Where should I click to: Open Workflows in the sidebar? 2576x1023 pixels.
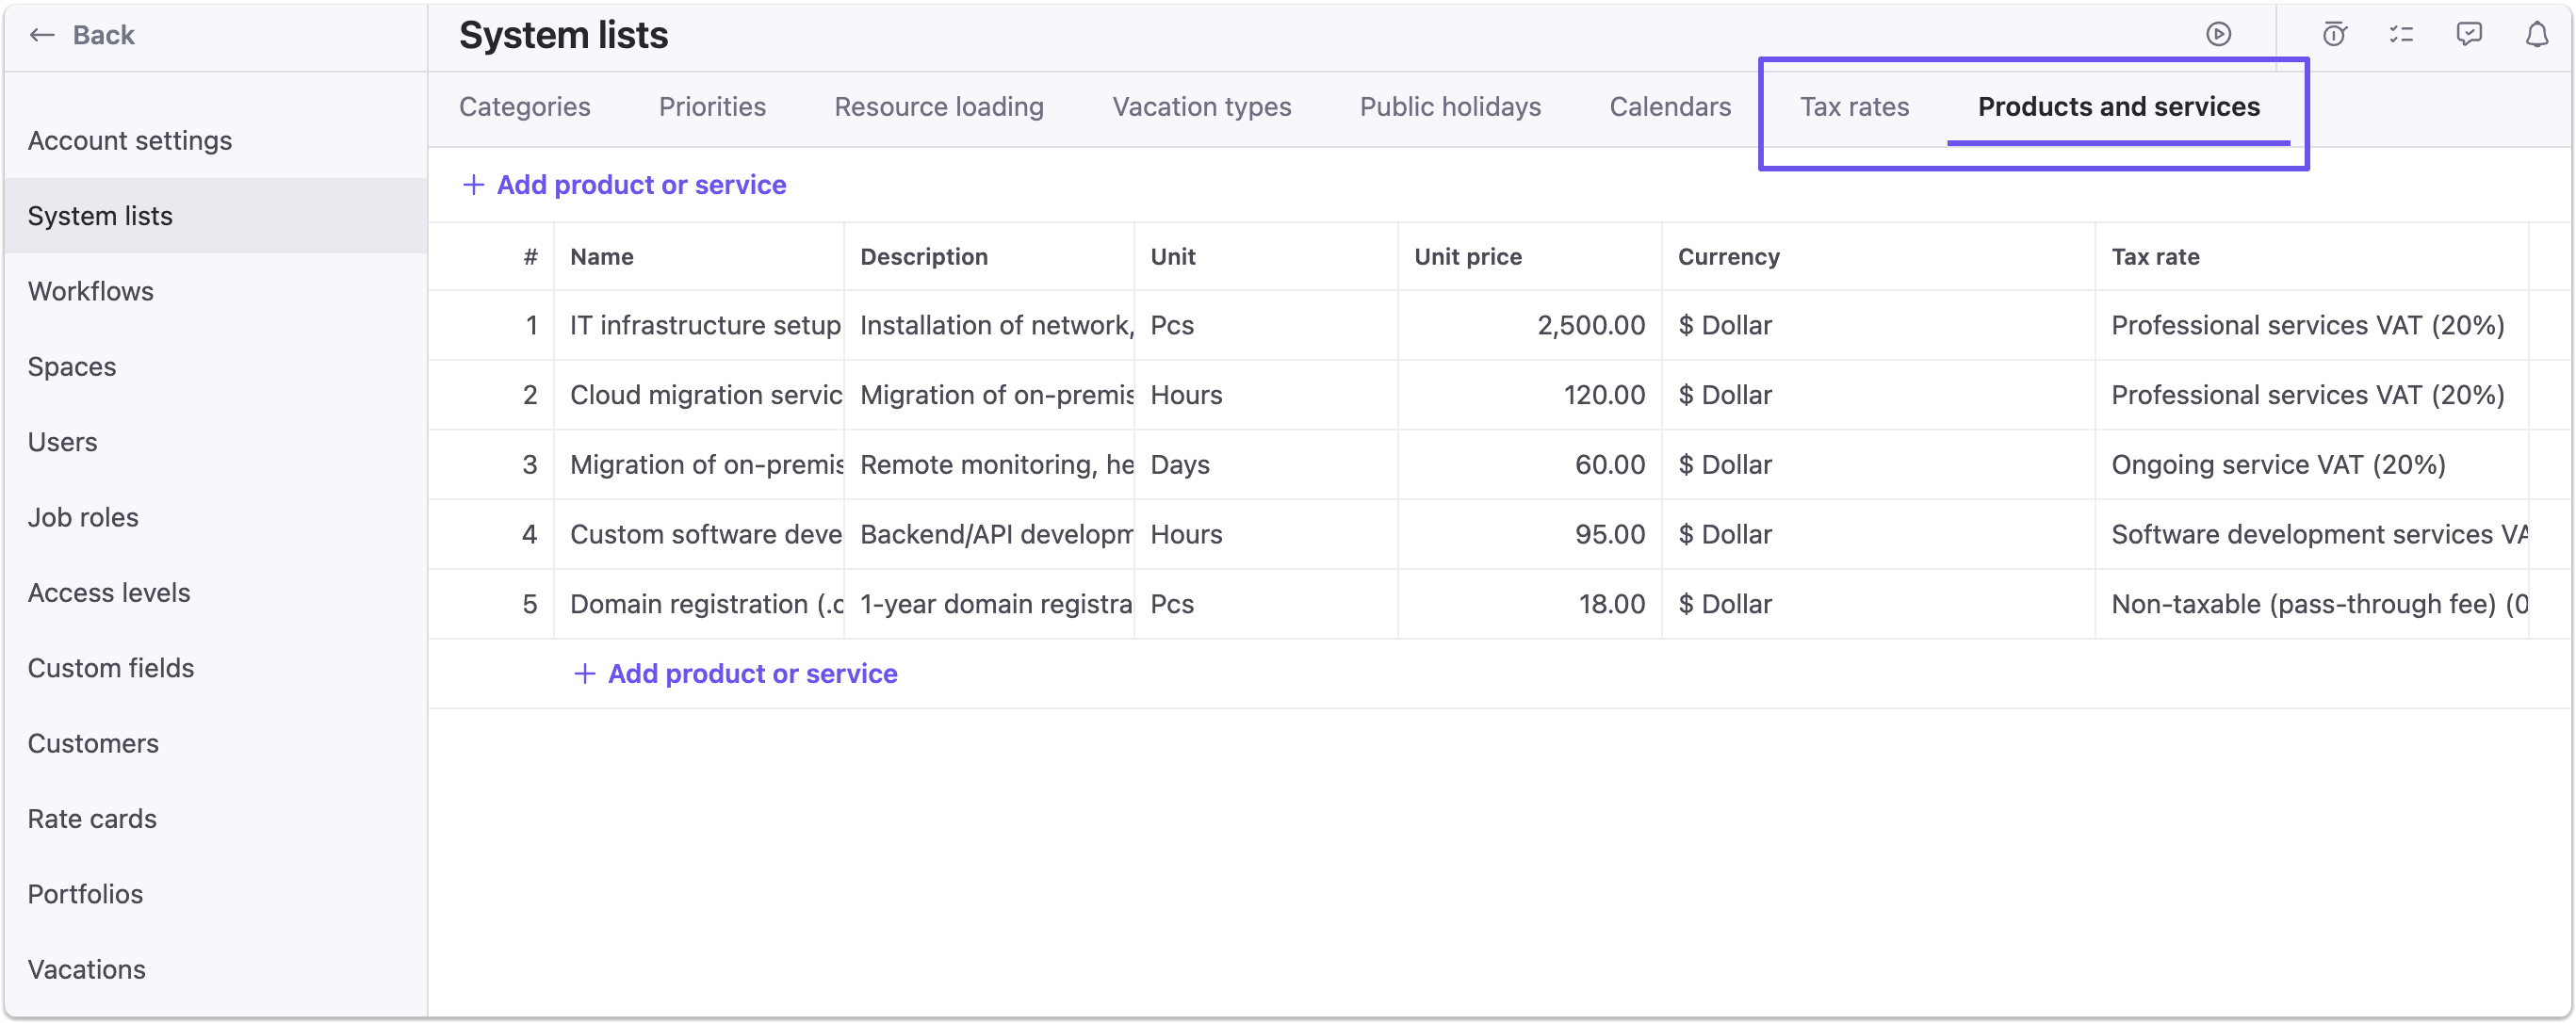(x=90, y=291)
